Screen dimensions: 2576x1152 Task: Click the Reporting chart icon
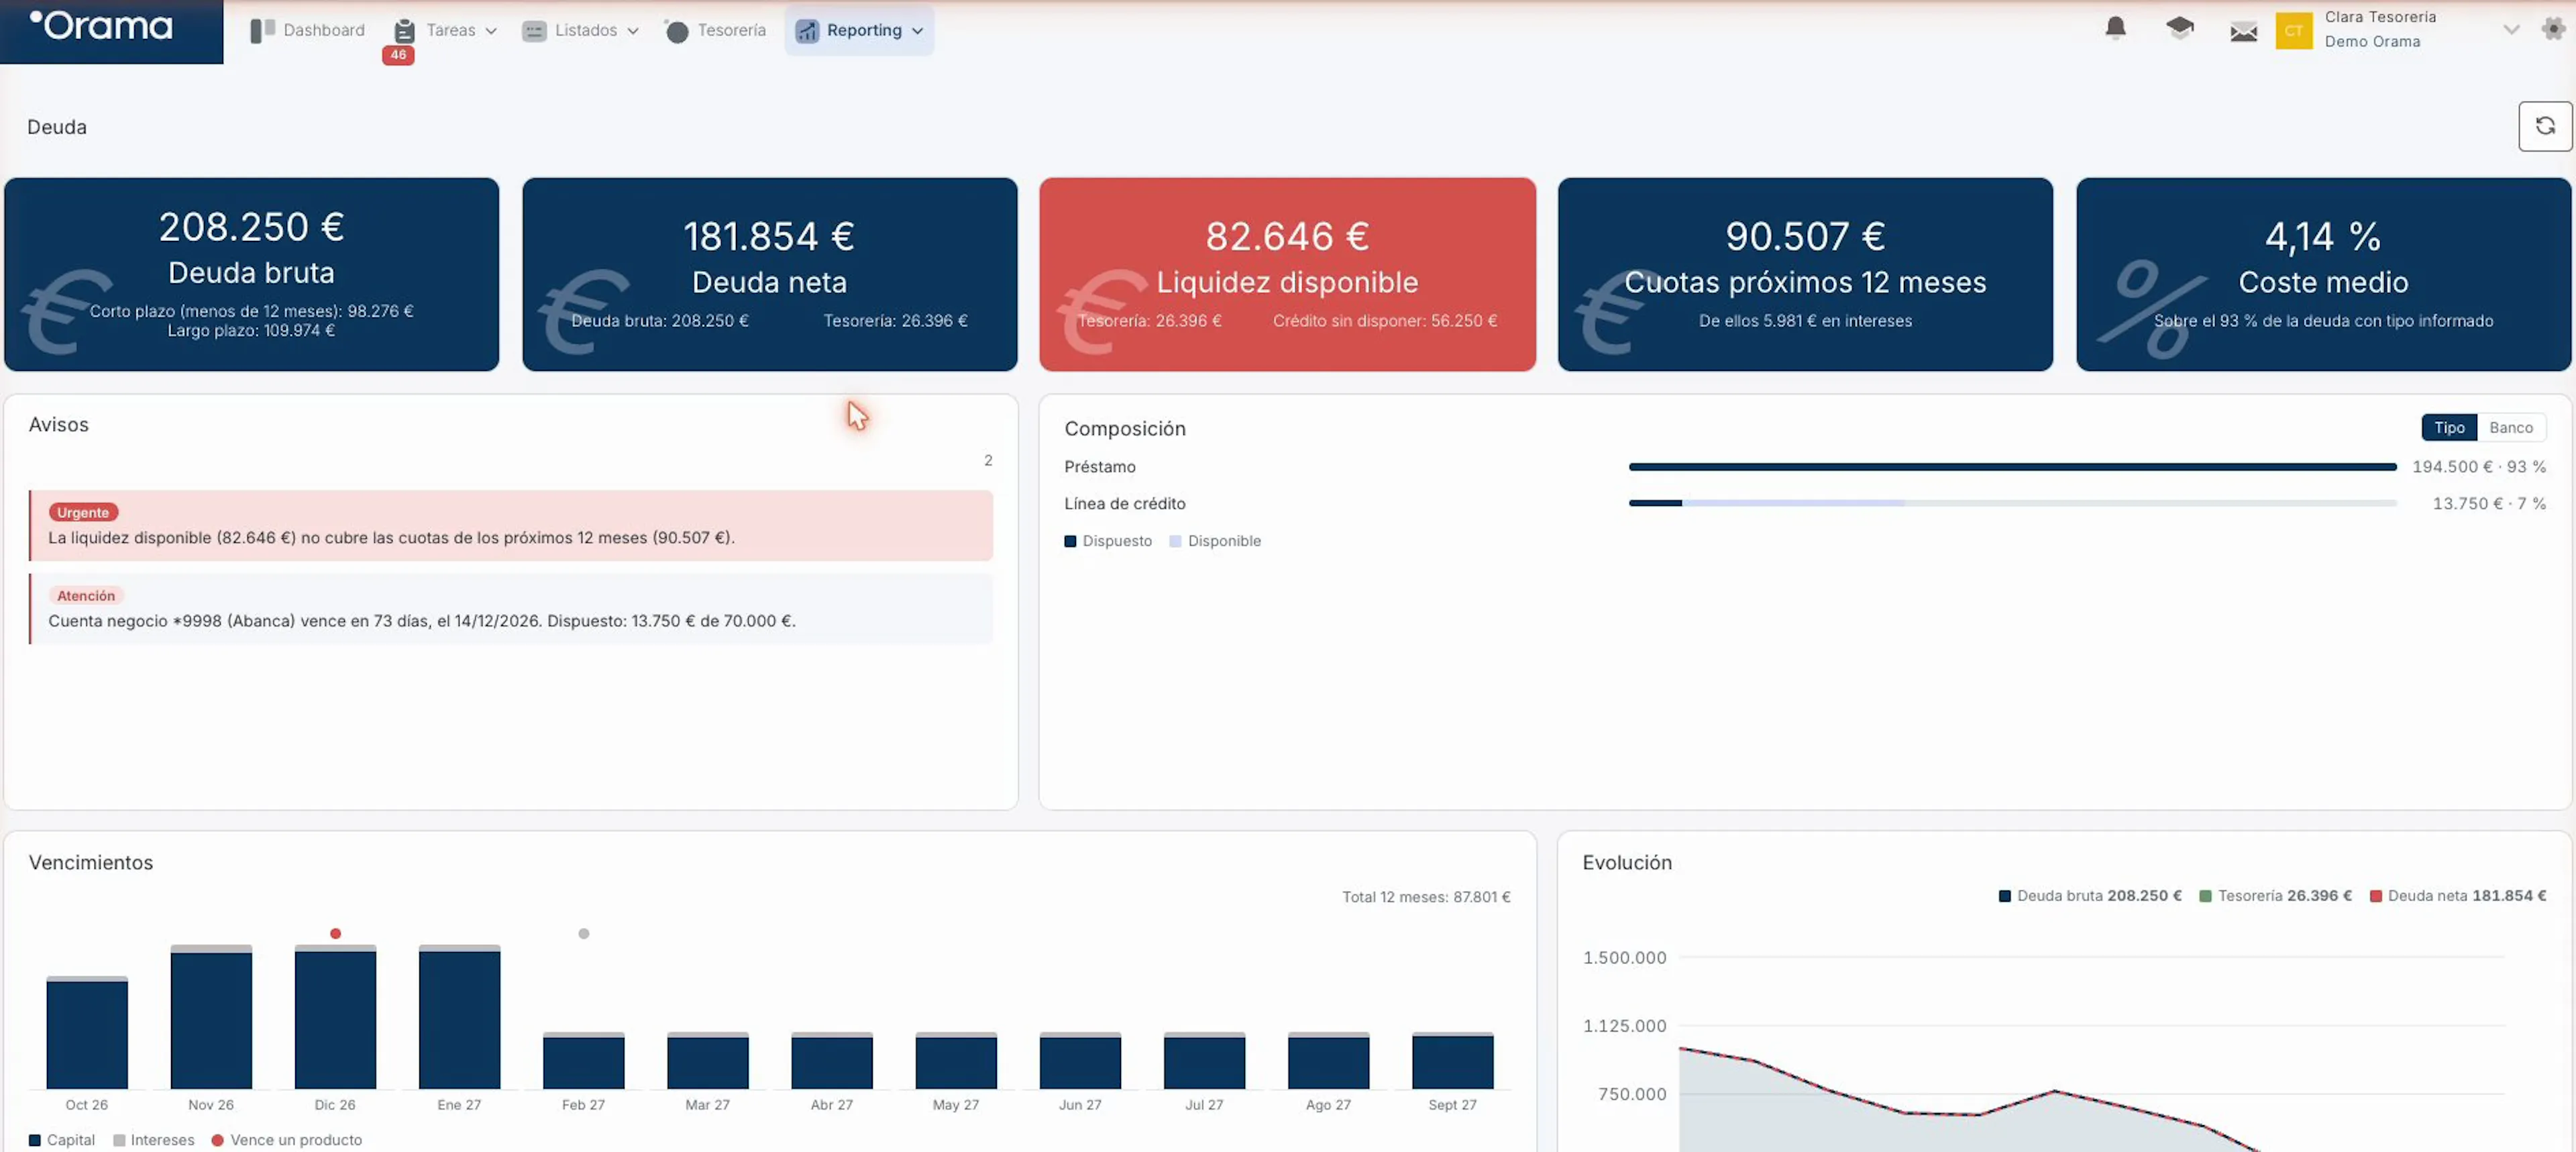(806, 31)
